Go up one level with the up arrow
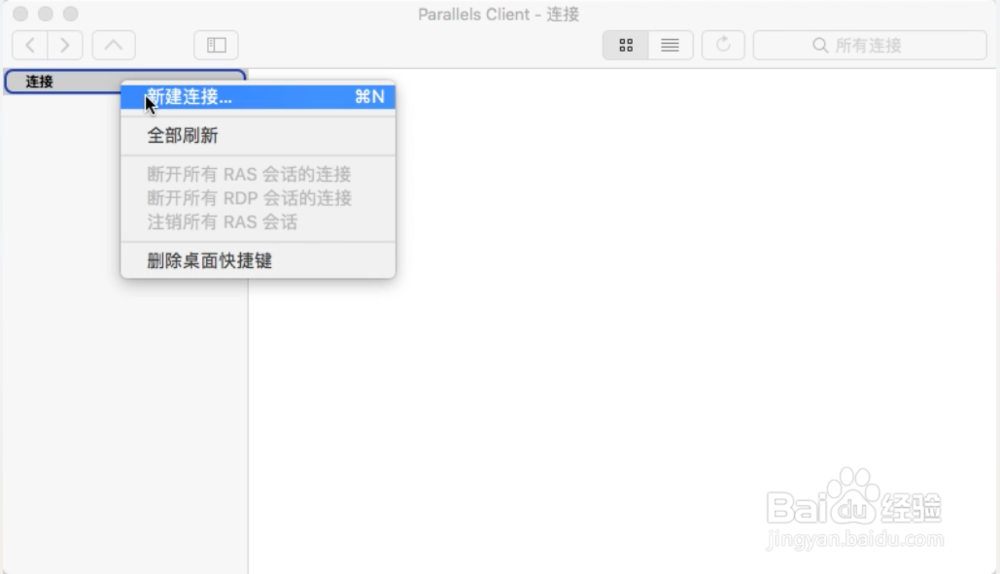Image resolution: width=1000 pixels, height=574 pixels. tap(114, 45)
